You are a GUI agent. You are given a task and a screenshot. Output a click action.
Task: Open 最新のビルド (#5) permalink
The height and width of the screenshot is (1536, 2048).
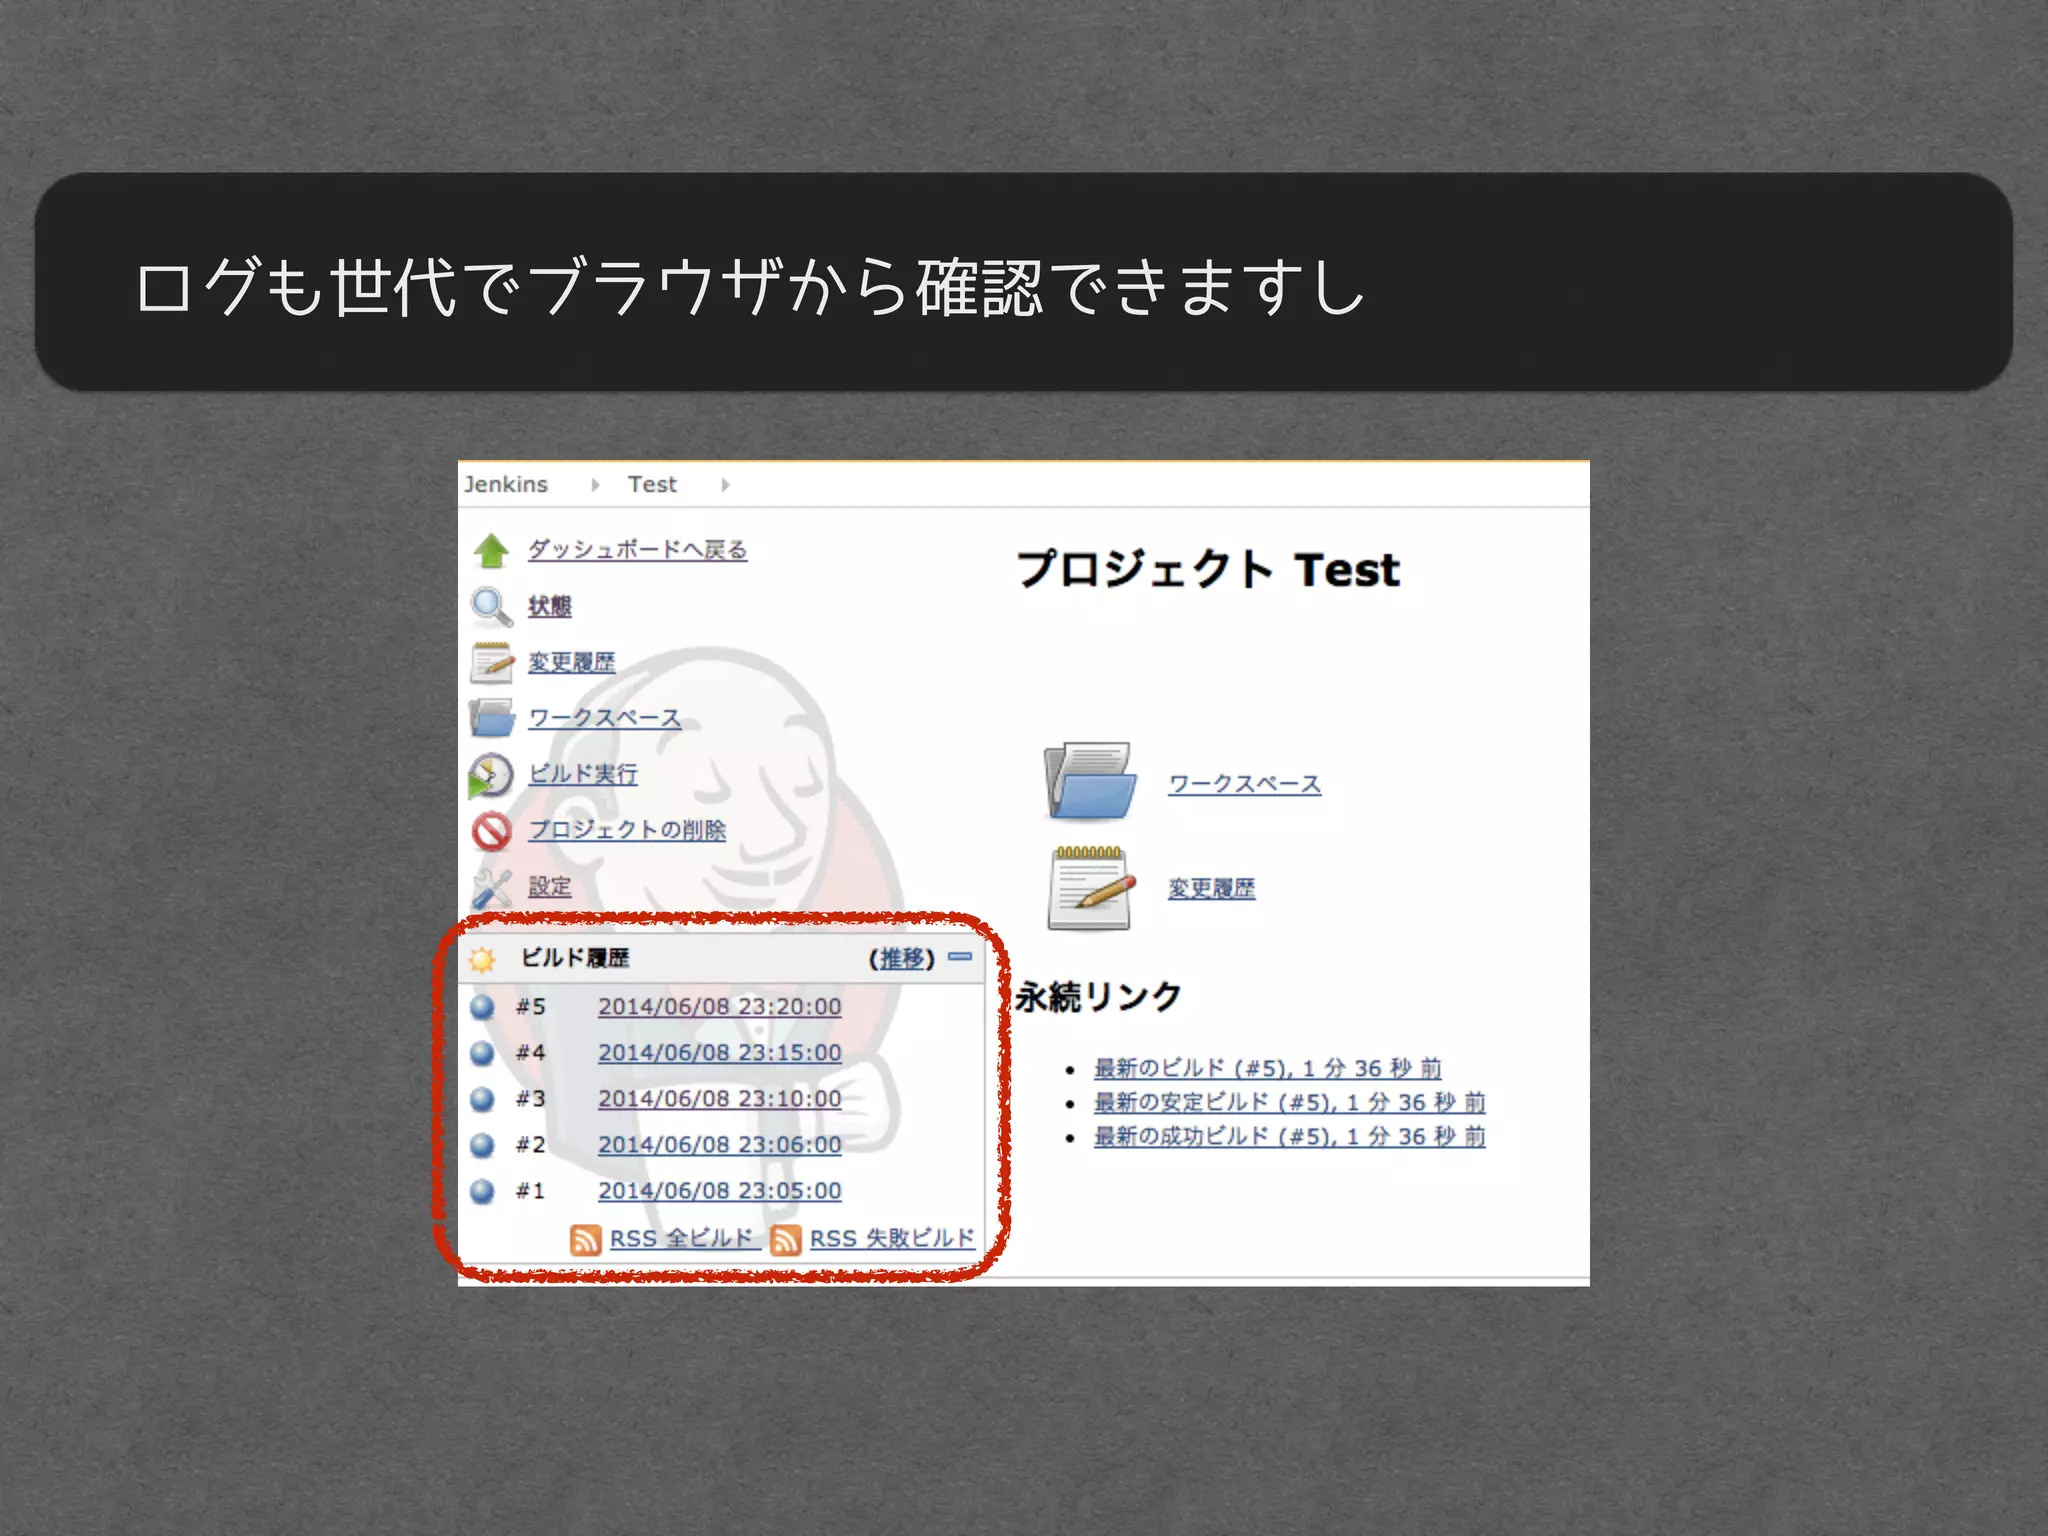click(1268, 1069)
